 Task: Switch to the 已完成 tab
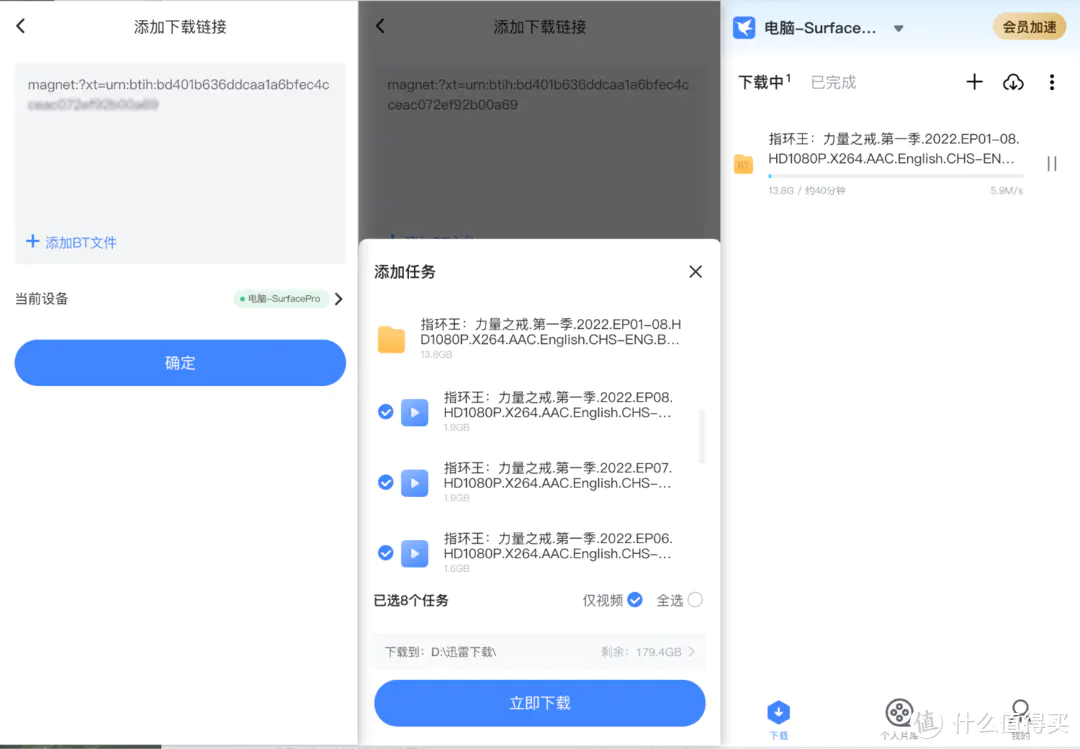coord(833,82)
